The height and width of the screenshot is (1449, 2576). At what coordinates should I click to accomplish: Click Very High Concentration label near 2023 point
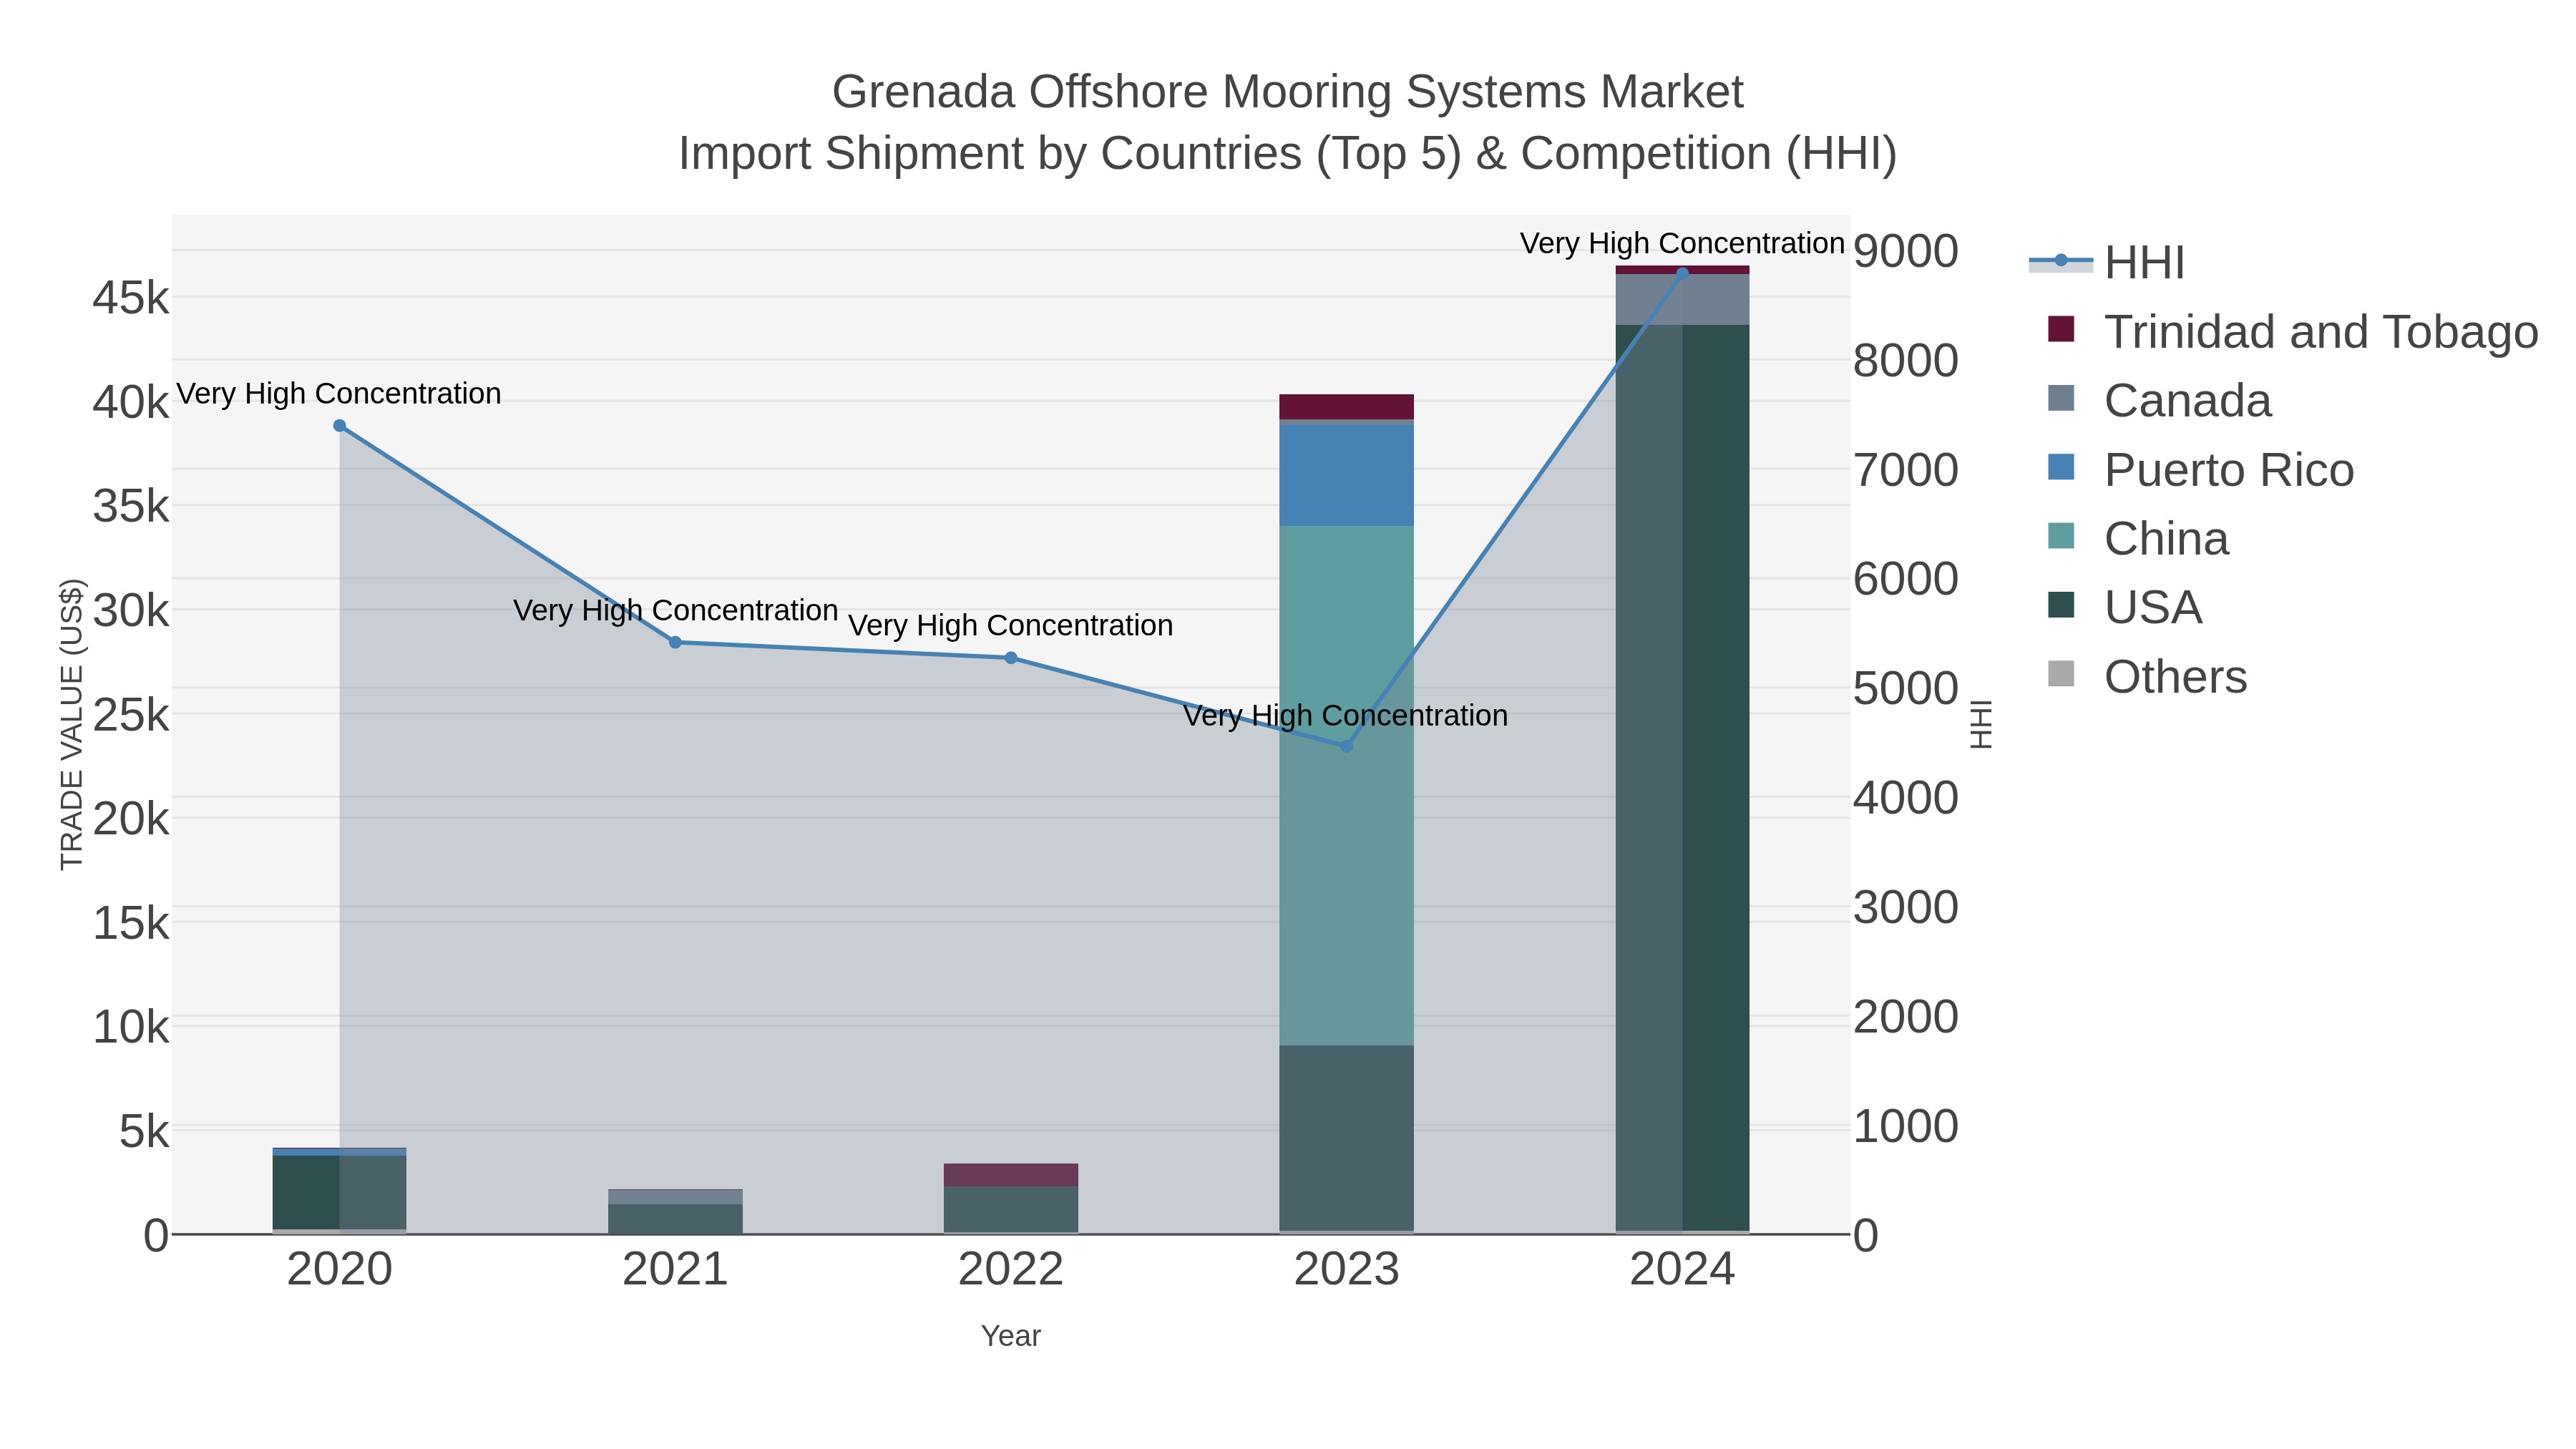click(x=1346, y=715)
